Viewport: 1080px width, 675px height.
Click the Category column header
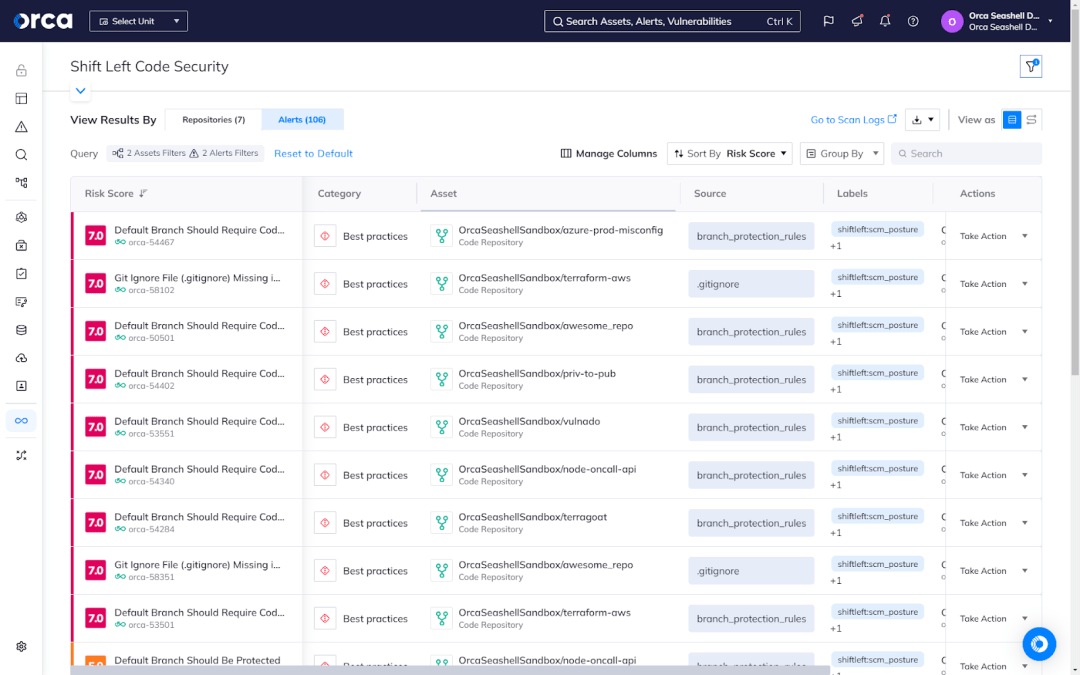tap(339, 194)
